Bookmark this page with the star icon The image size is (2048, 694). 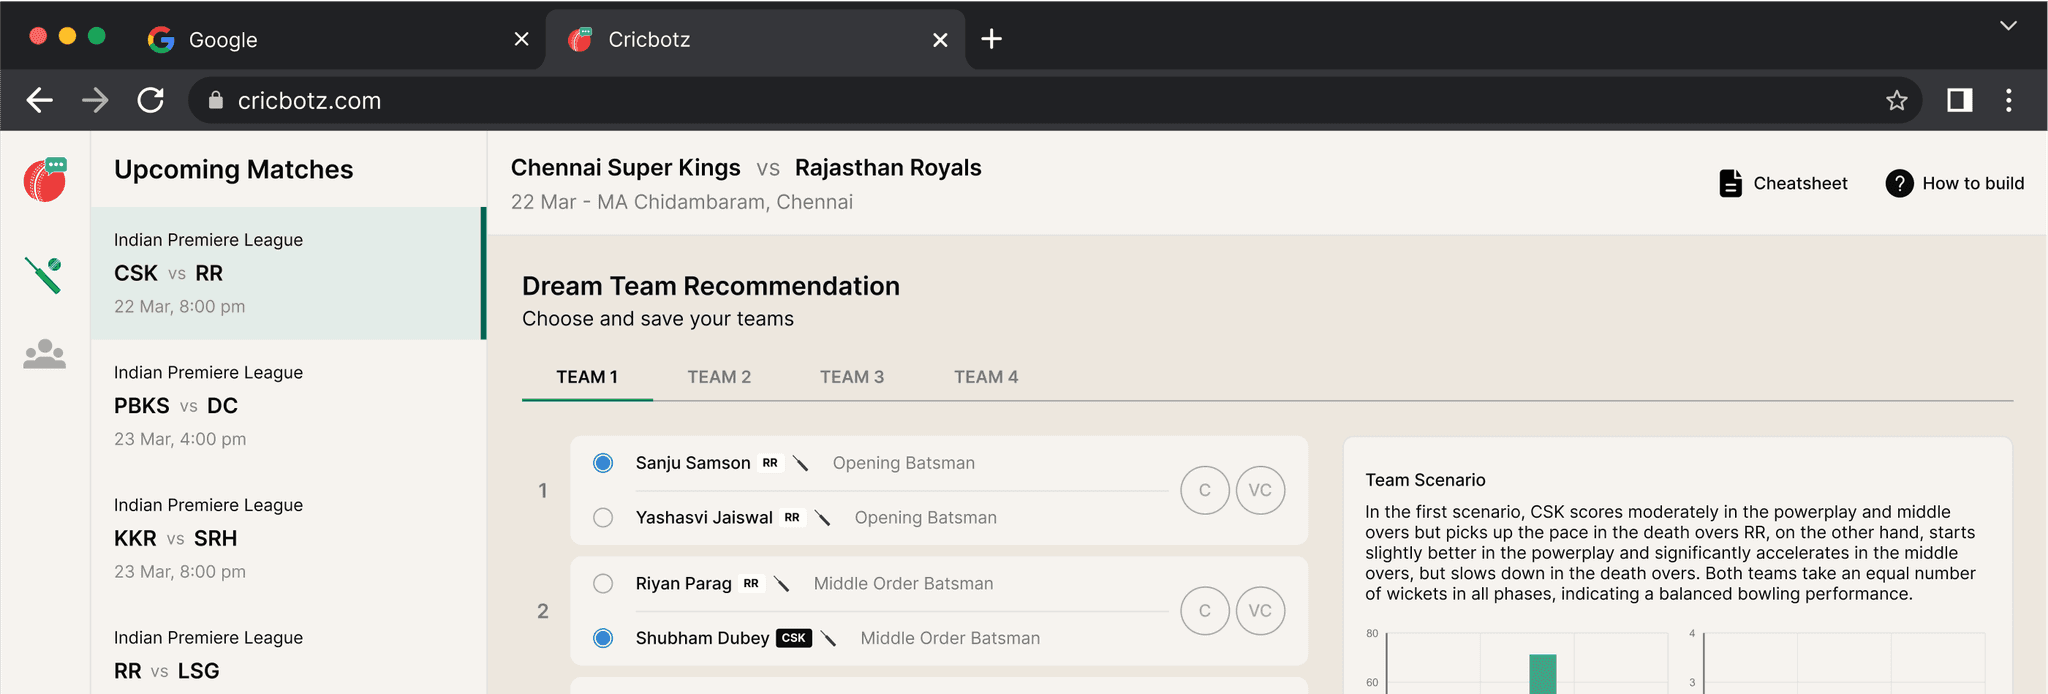(1896, 100)
